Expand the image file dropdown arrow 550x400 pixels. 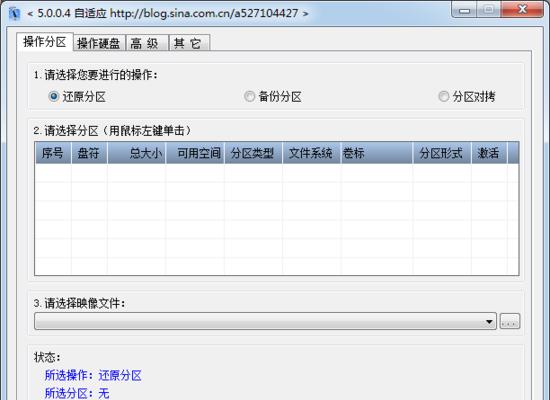[x=489, y=321]
